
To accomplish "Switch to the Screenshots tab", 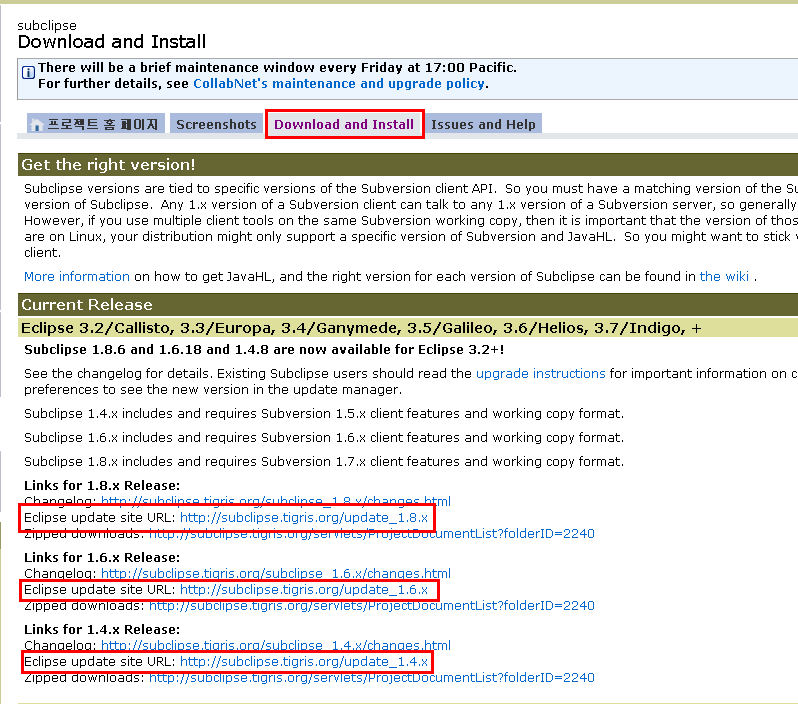I will 216,125.
